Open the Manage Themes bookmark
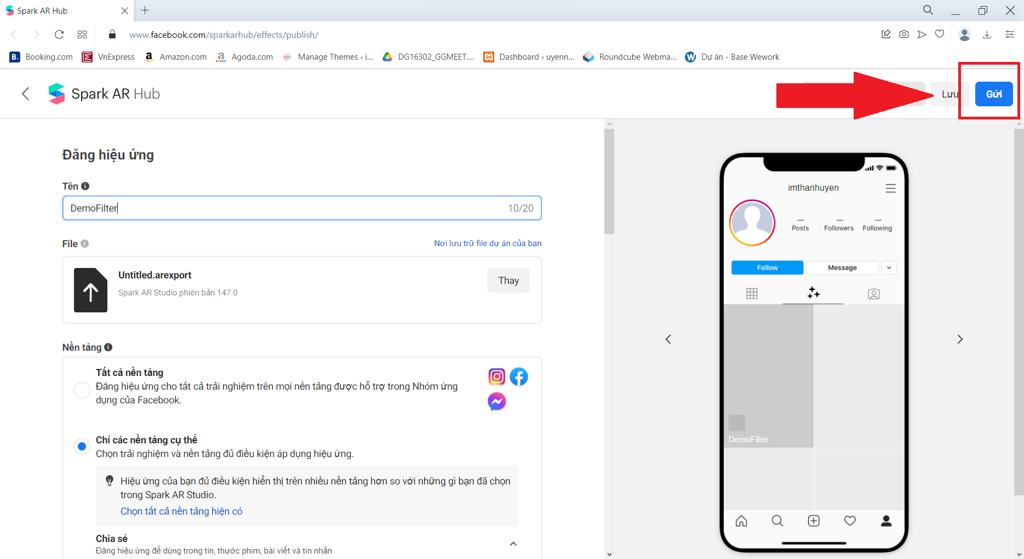This screenshot has width=1024, height=559. pyautogui.click(x=327, y=57)
